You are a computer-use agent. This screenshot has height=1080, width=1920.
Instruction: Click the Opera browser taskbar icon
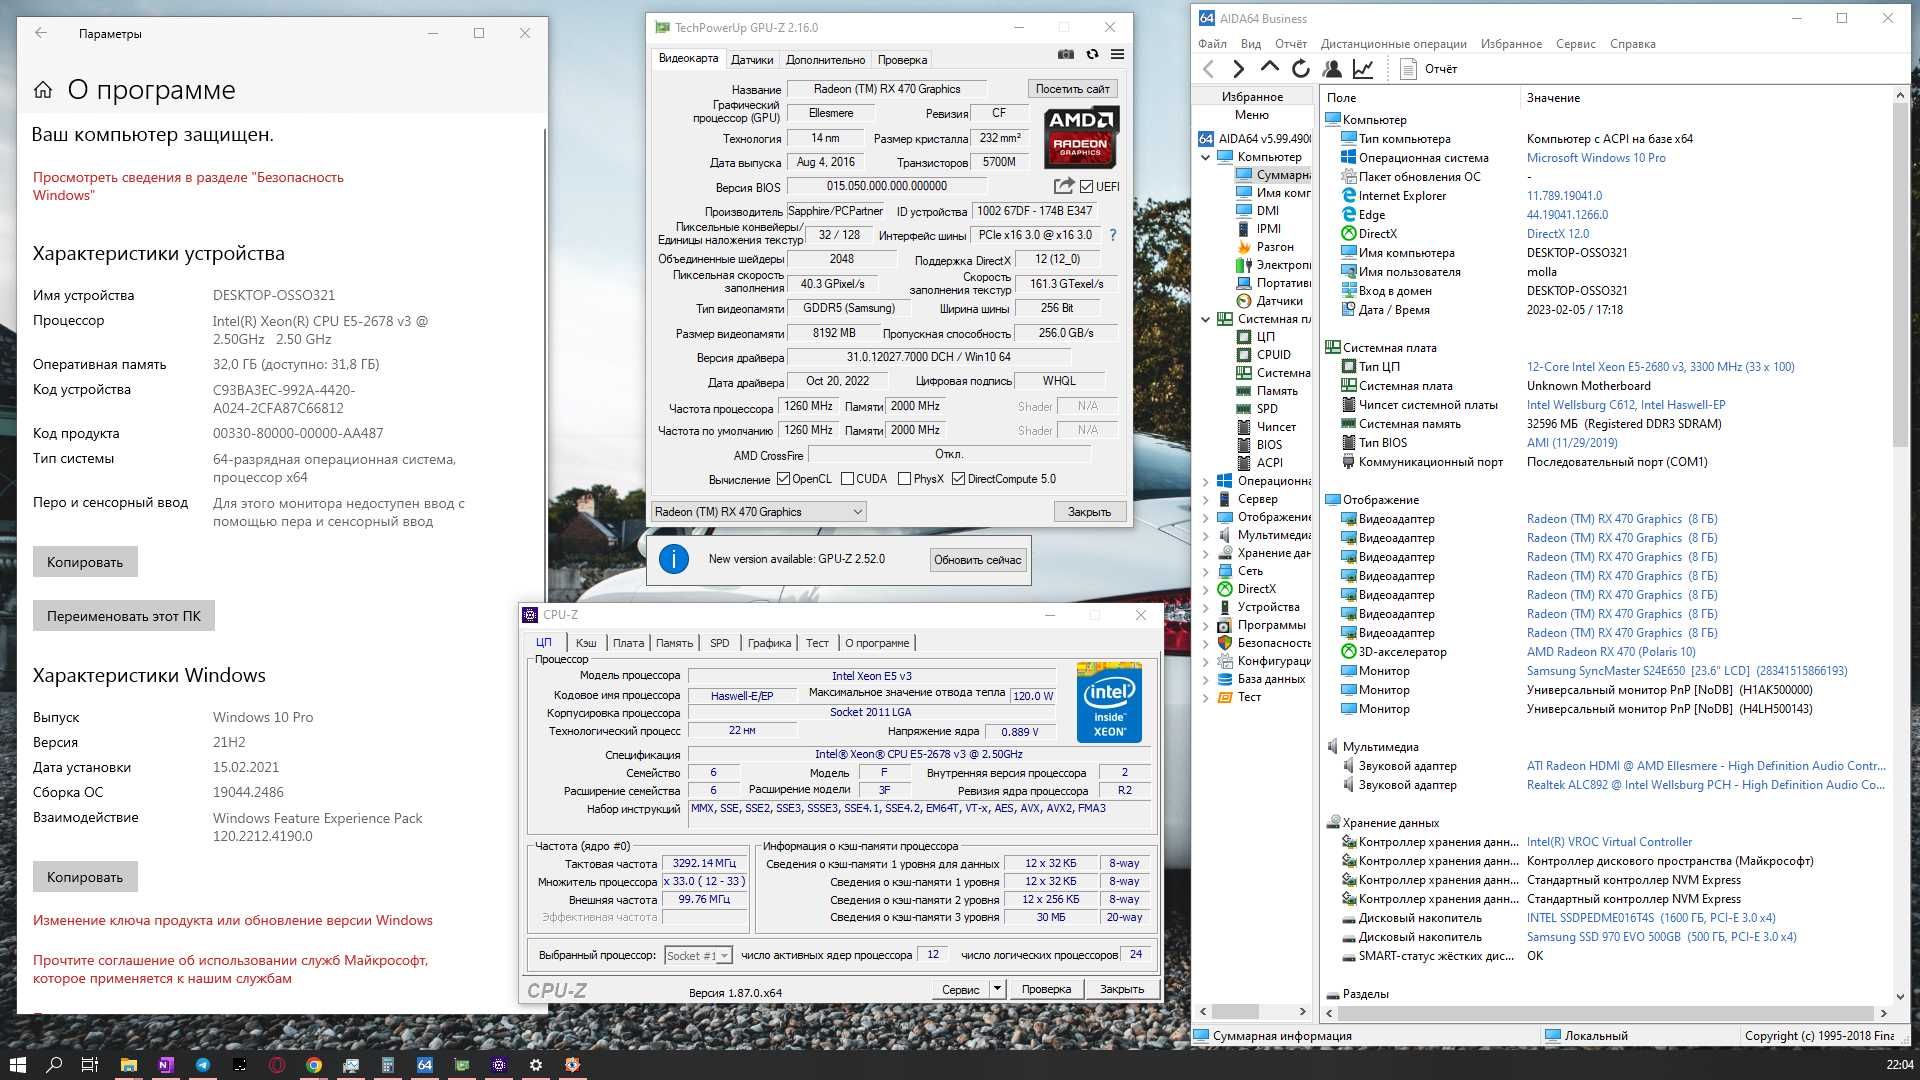[277, 1064]
